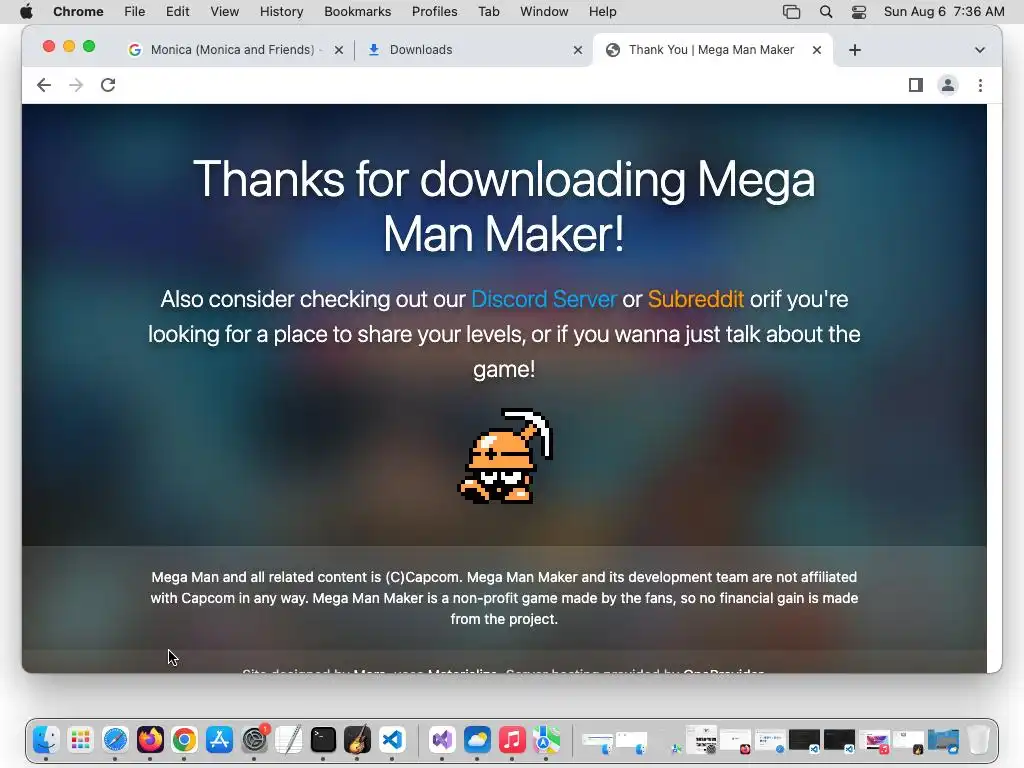Image resolution: width=1024 pixels, height=768 pixels.
Task: Launch Safari from the dock
Action: tap(115, 740)
